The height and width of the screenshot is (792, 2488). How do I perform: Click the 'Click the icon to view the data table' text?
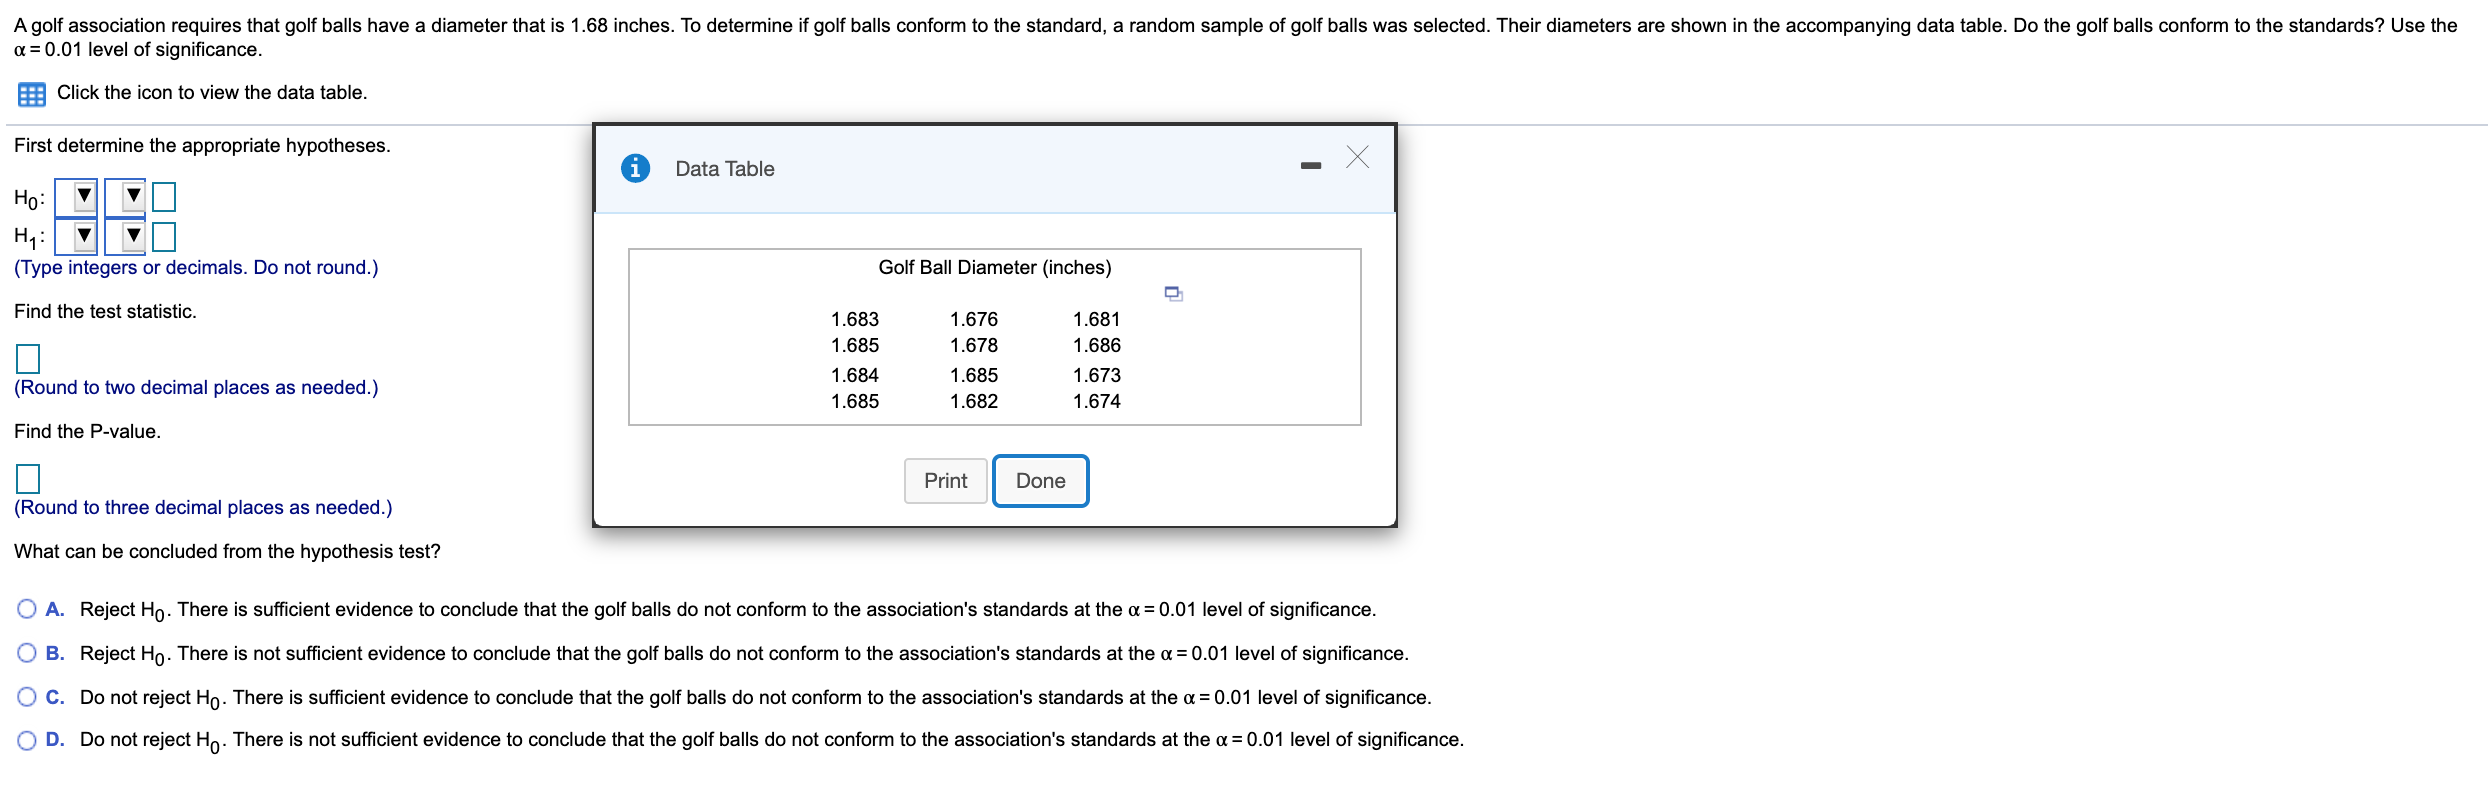212,92
